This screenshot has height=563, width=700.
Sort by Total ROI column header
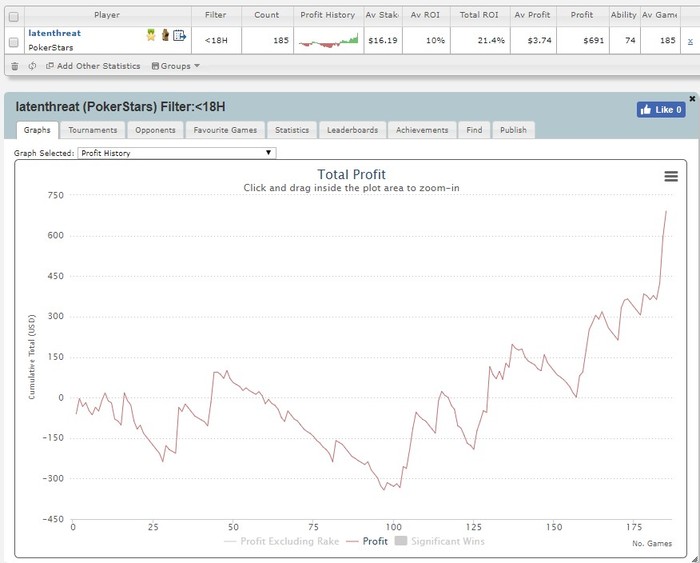click(479, 15)
